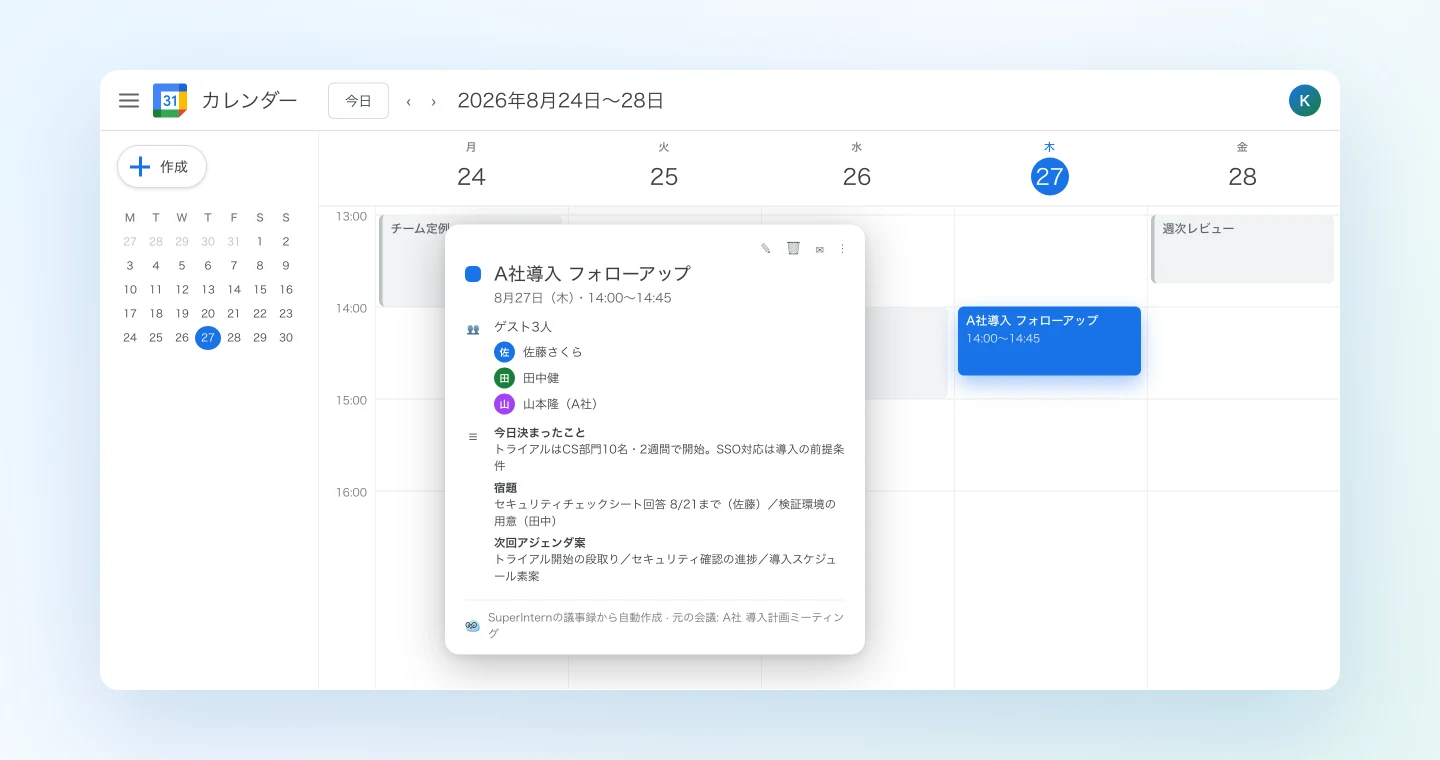Select highlighted 27 in the mini calendar

208,338
